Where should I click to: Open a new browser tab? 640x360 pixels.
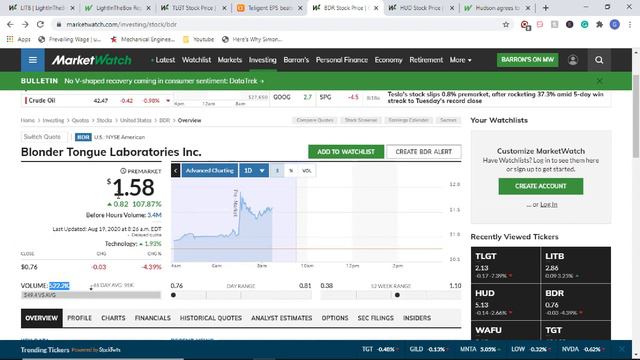pos(545,8)
